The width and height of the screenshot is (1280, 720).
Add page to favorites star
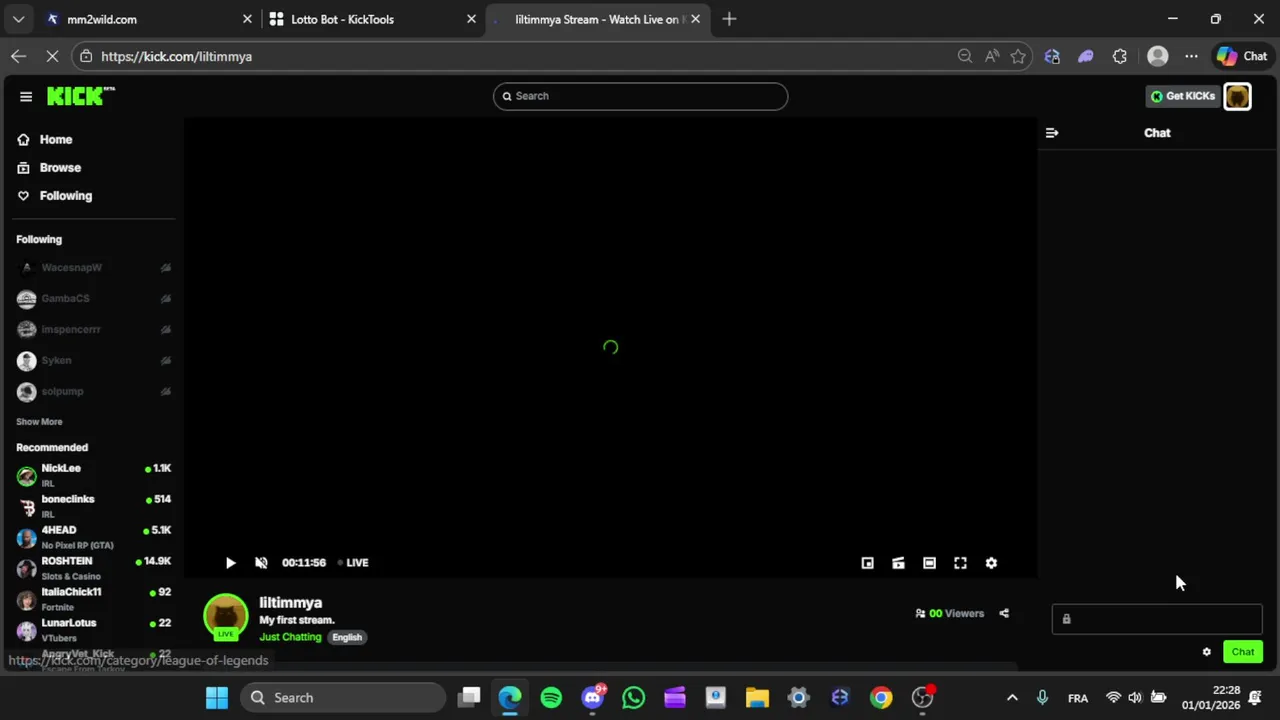pyautogui.click(x=1018, y=57)
